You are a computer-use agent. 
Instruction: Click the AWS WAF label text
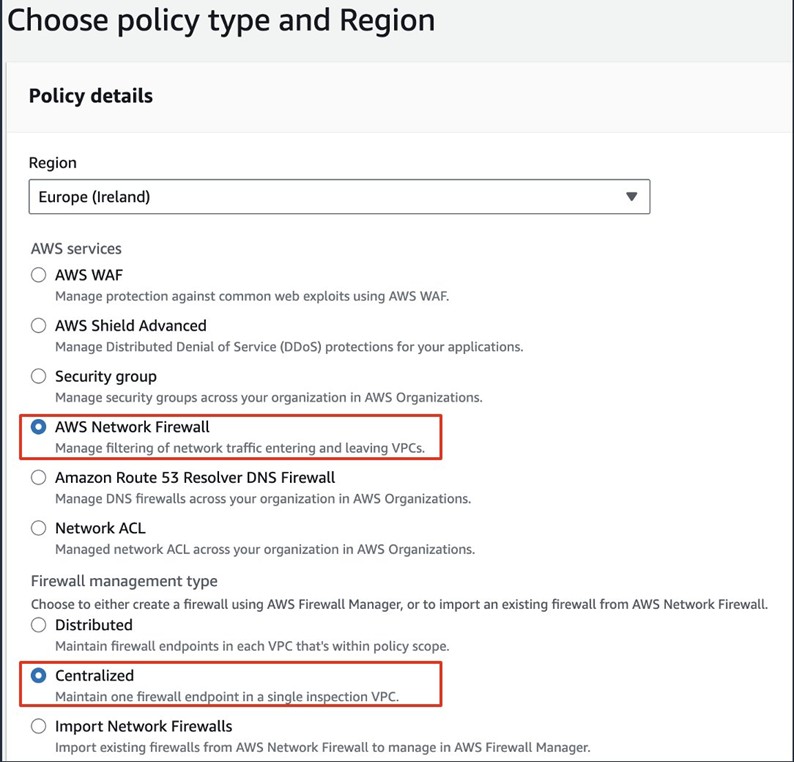(x=89, y=275)
